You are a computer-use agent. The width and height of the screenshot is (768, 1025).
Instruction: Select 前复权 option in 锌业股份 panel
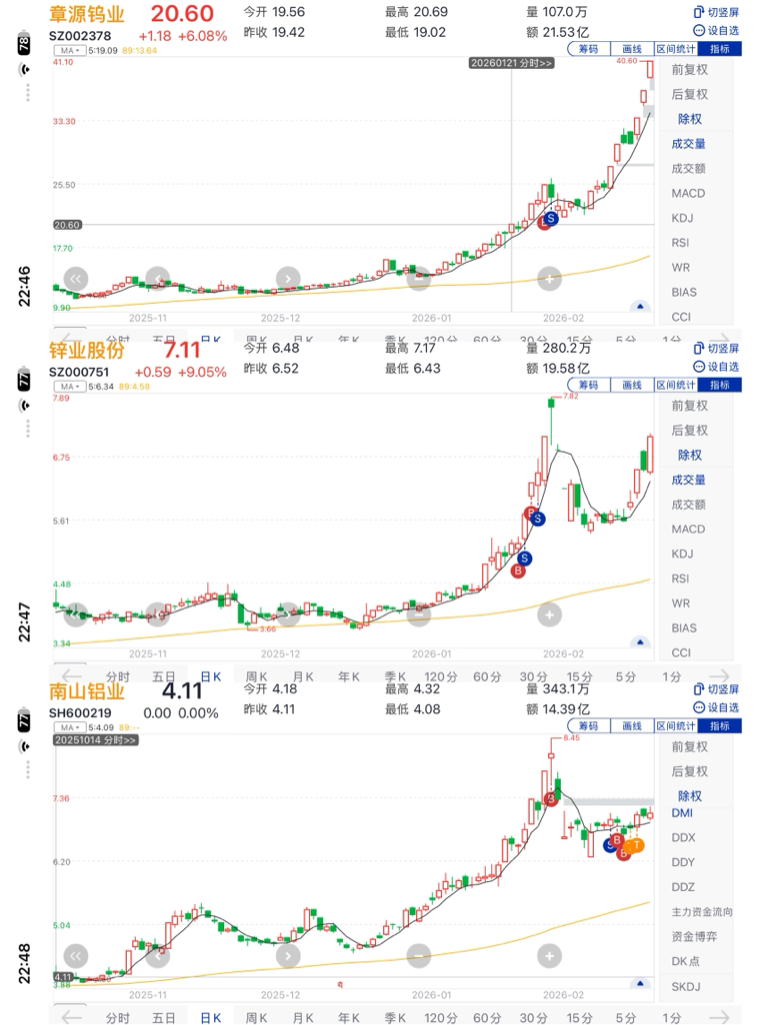(690, 405)
